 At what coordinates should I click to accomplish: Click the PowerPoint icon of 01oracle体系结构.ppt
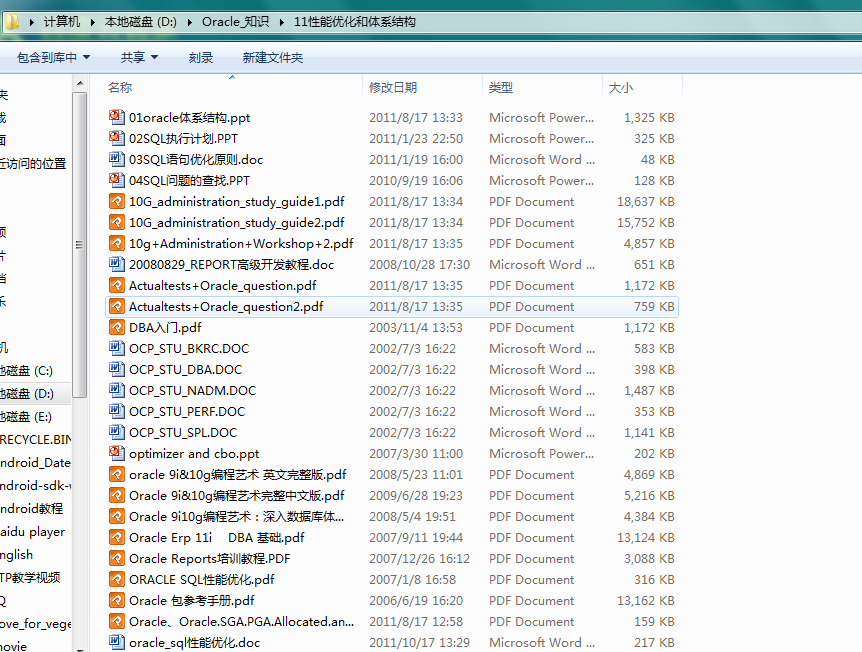click(x=117, y=117)
